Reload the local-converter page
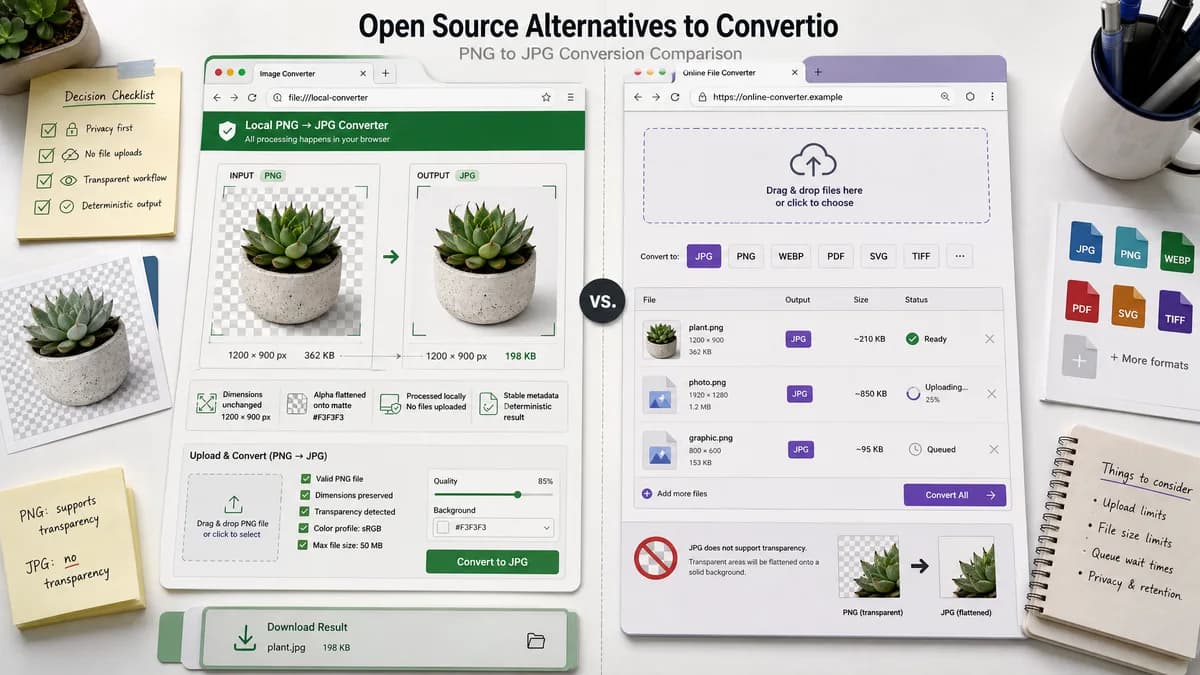The height and width of the screenshot is (675, 1200). pyautogui.click(x=251, y=98)
